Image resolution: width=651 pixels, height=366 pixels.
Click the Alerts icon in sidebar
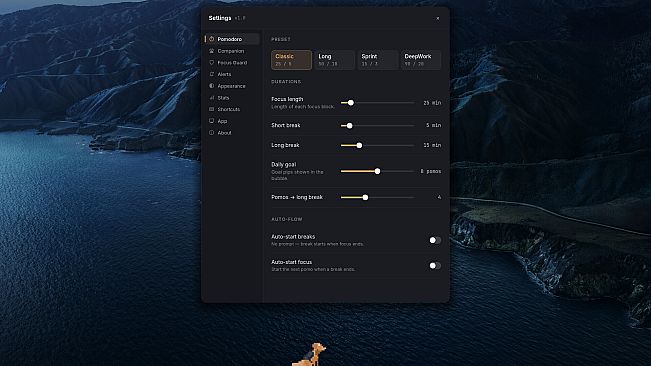[x=211, y=74]
